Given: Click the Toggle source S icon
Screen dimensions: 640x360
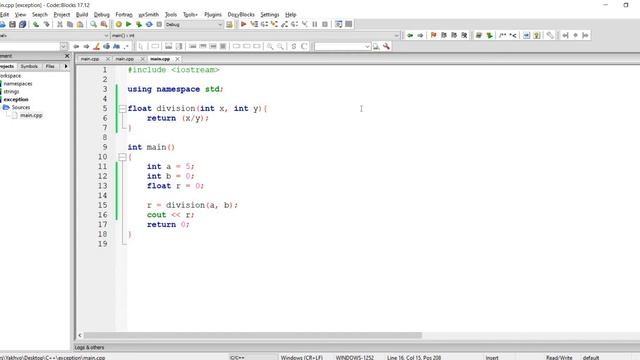Looking at the screenshot, I should [x=293, y=47].
